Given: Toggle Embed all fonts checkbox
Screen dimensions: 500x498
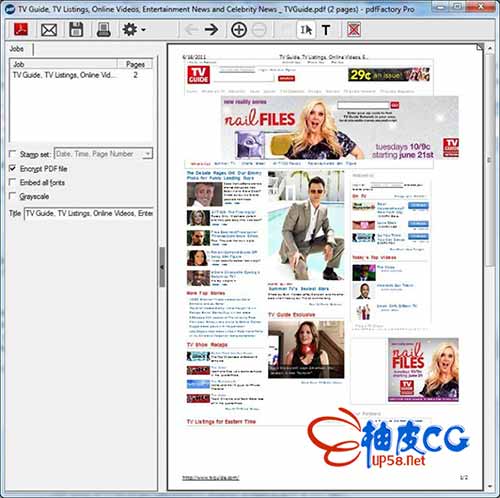Looking at the screenshot, I should pyautogui.click(x=13, y=182).
